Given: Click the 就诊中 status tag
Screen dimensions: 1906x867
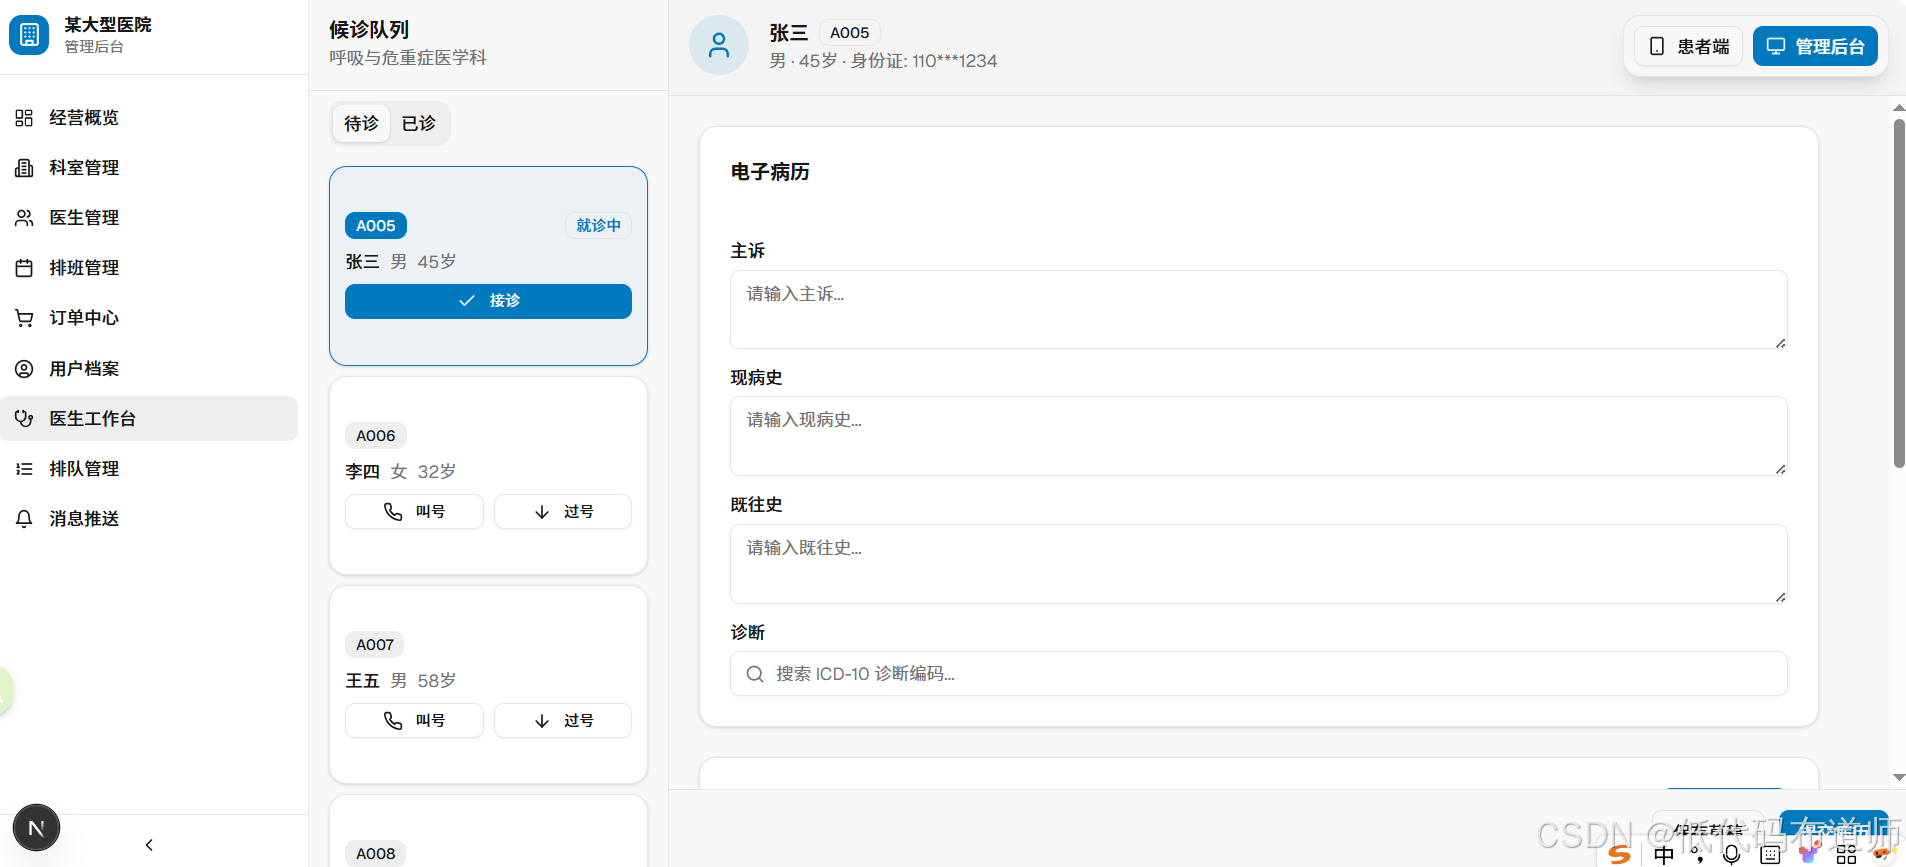Looking at the screenshot, I should (x=598, y=226).
